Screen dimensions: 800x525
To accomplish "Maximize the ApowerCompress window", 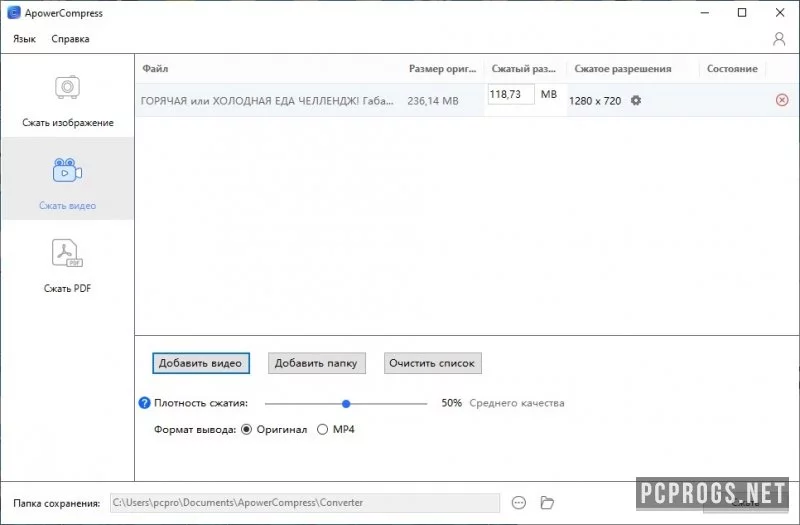I will [x=742, y=13].
